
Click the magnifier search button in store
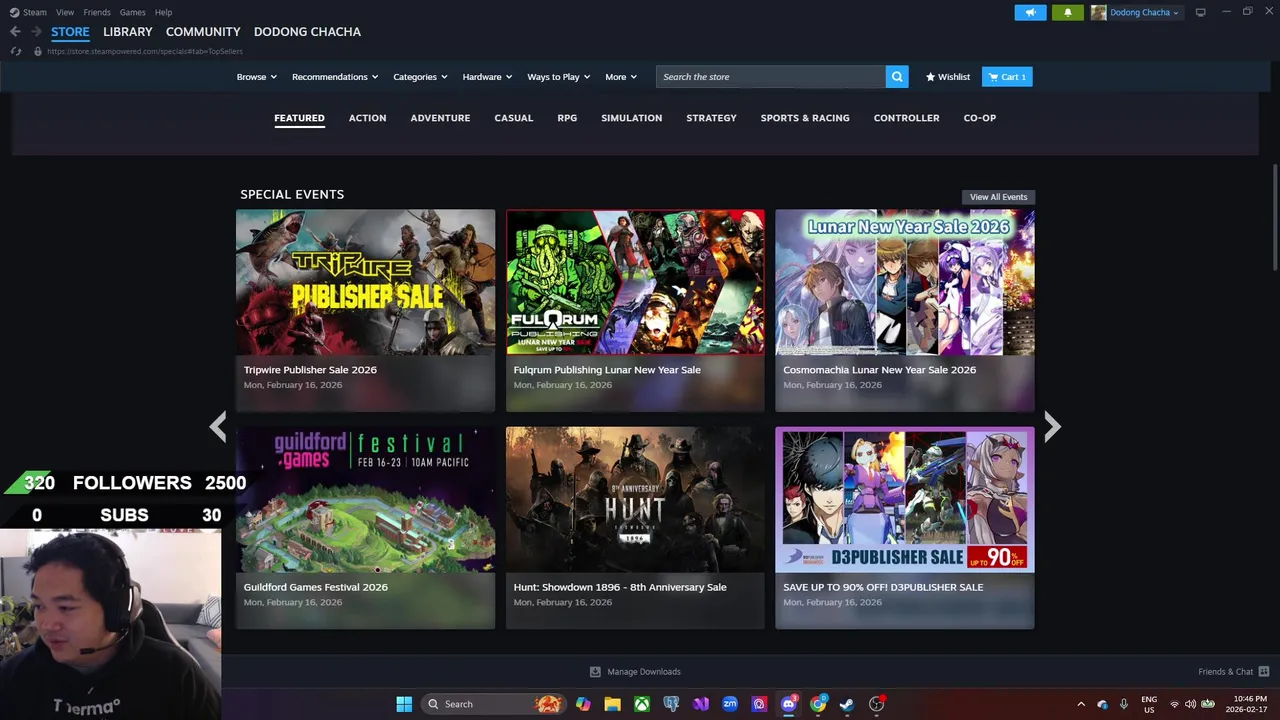coord(897,77)
